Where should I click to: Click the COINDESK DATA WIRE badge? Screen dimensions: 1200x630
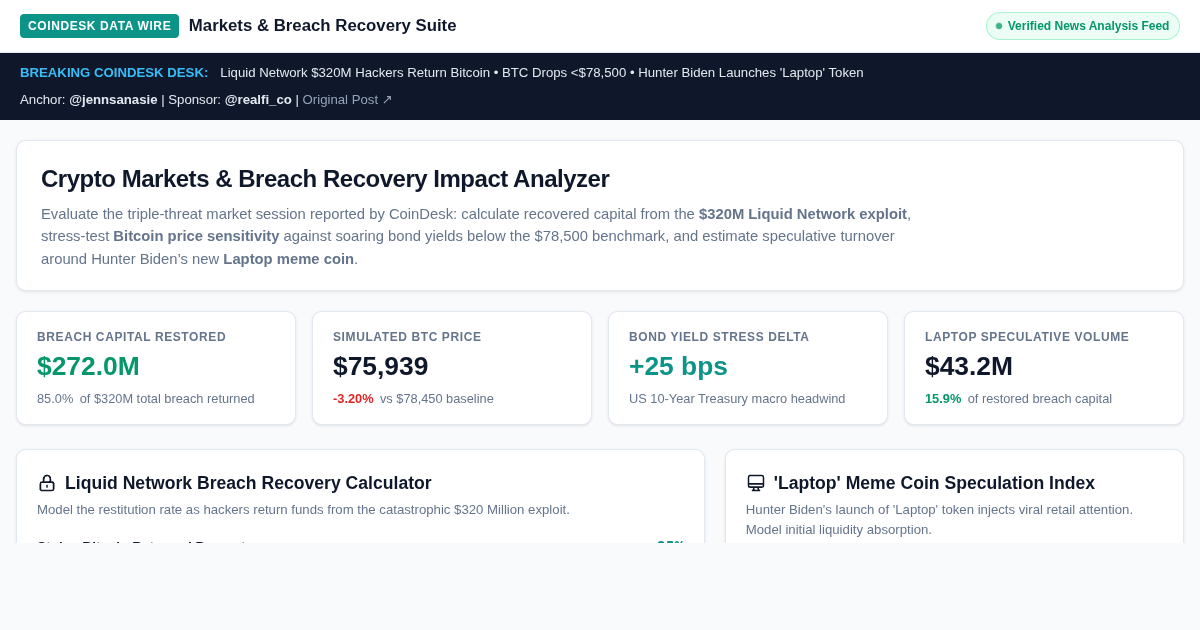click(99, 26)
